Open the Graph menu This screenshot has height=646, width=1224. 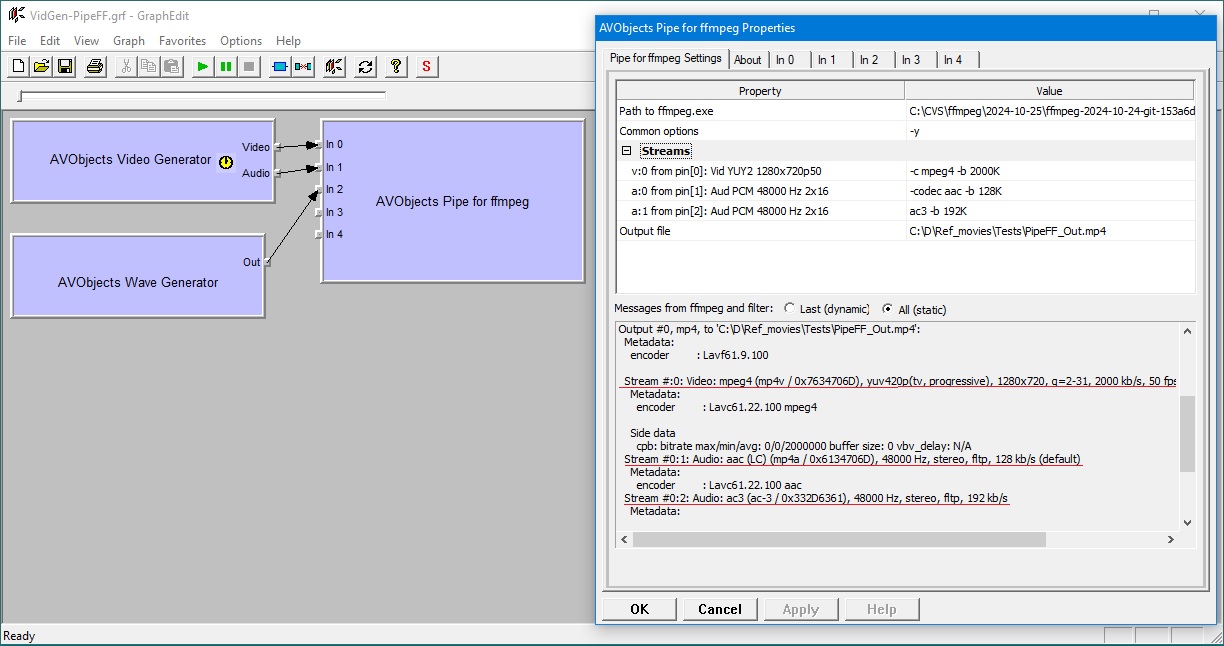point(129,41)
